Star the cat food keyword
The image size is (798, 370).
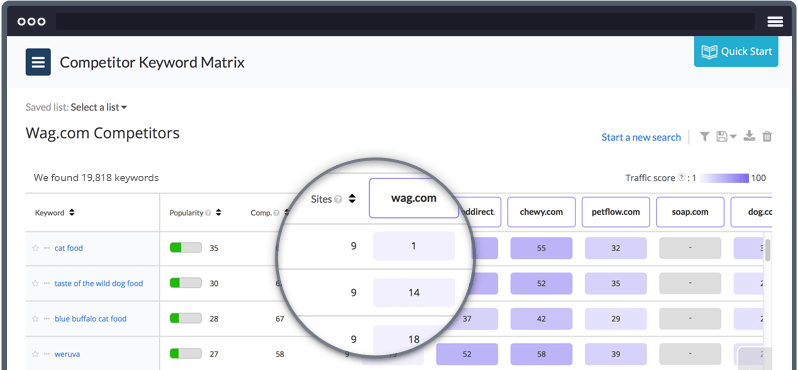[x=35, y=248]
